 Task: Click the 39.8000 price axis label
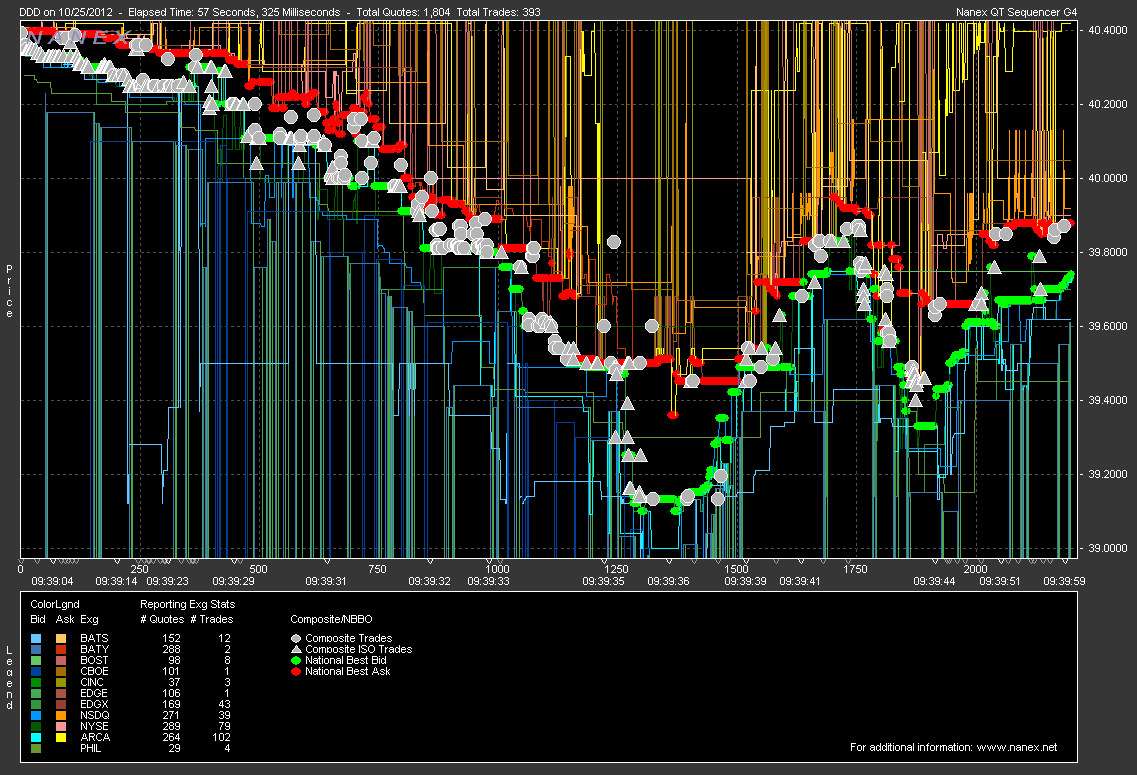[1107, 252]
